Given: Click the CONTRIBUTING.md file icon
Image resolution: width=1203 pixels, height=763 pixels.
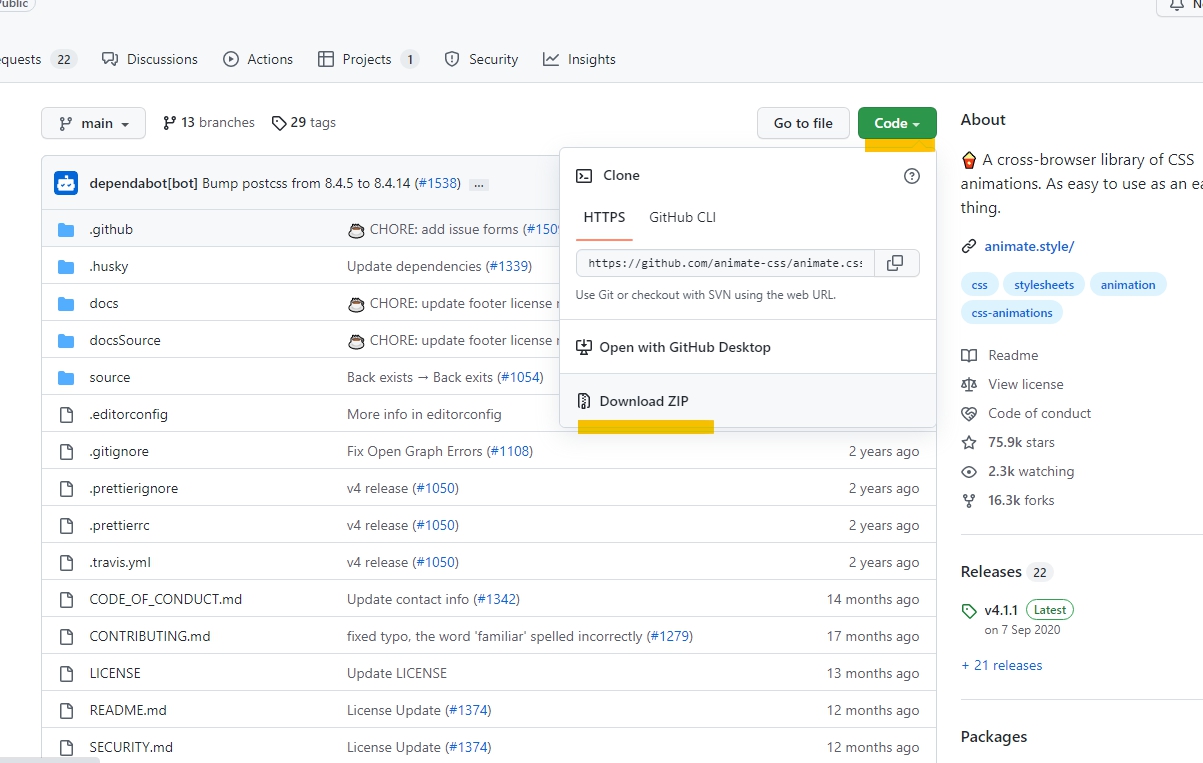Looking at the screenshot, I should 66,636.
